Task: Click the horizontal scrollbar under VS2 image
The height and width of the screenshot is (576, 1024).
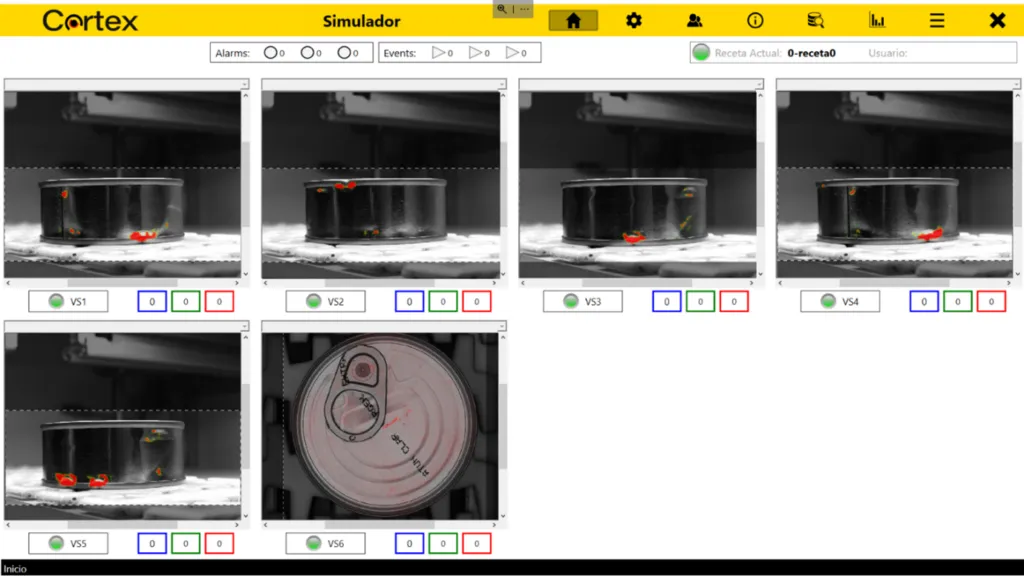Action: (380, 282)
